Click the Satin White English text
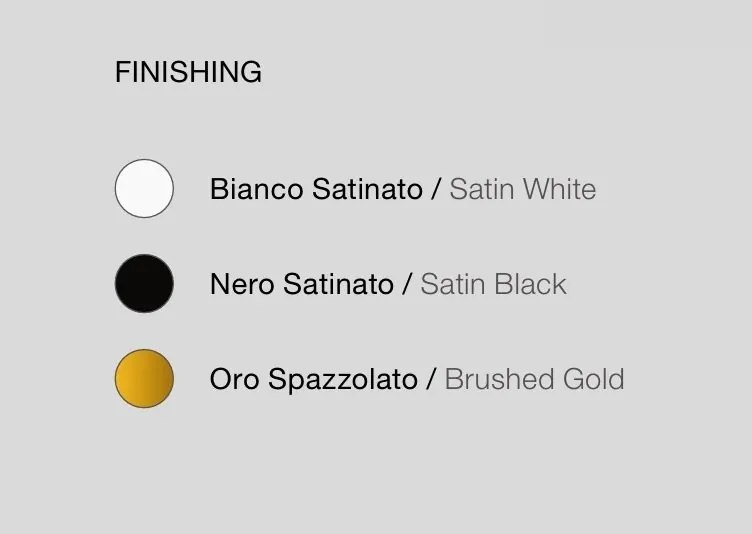This screenshot has width=752, height=534. 523,189
